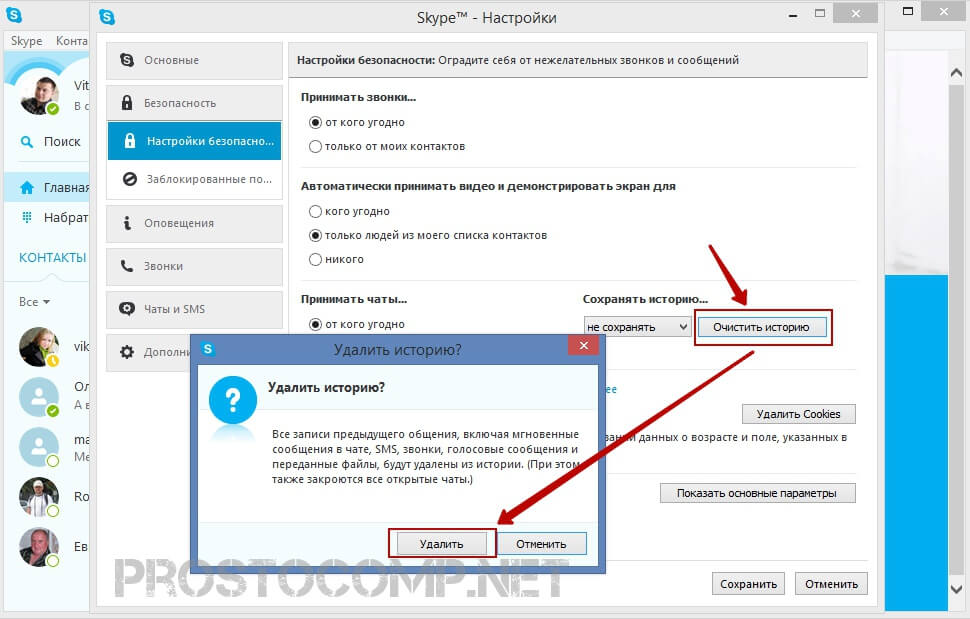Open the Skype menu

click(x=27, y=41)
